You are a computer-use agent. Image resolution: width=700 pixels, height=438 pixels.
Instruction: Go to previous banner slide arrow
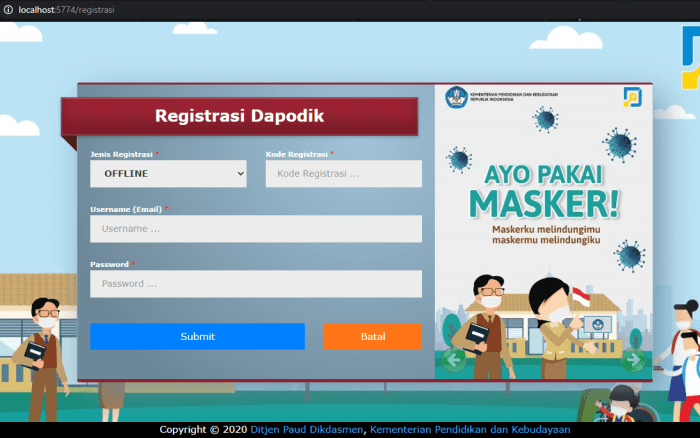click(x=454, y=359)
